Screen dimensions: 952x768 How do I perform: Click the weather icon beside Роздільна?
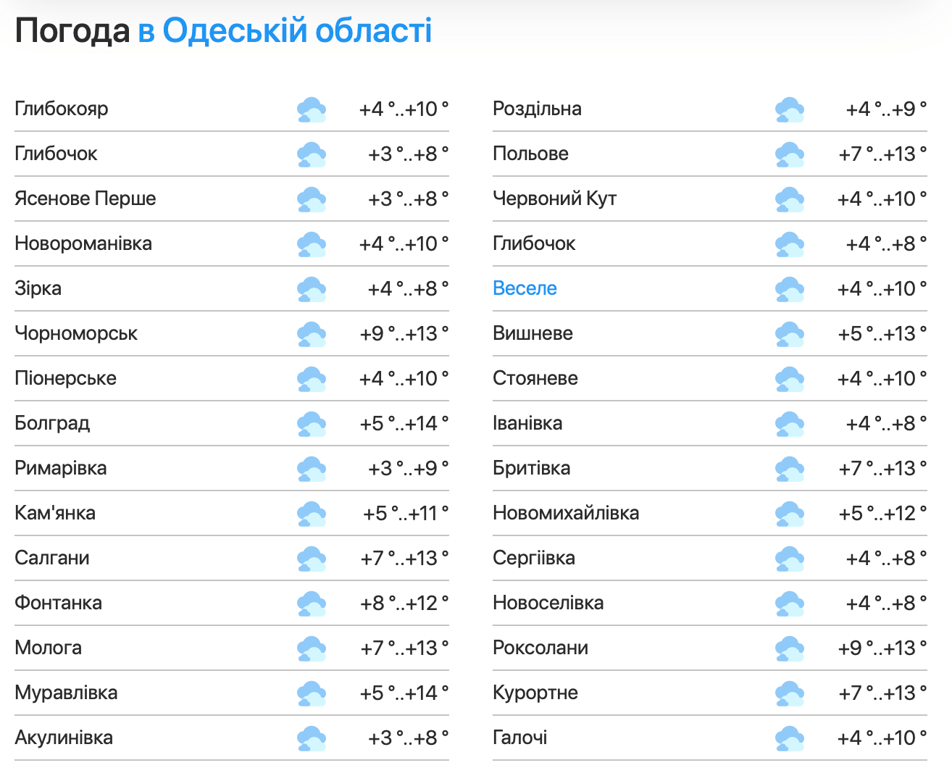789,109
